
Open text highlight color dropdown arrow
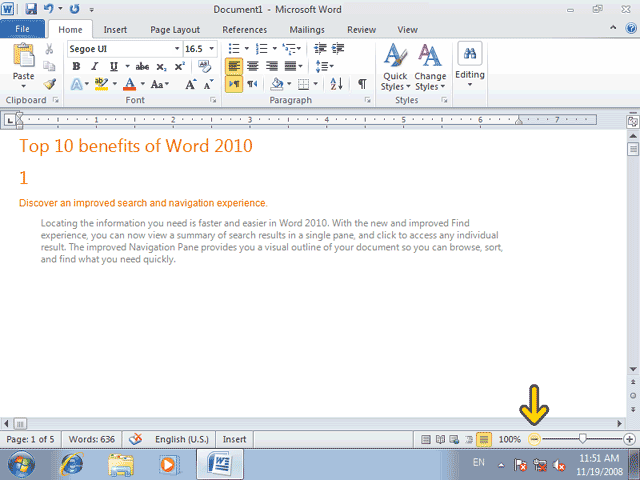click(115, 84)
